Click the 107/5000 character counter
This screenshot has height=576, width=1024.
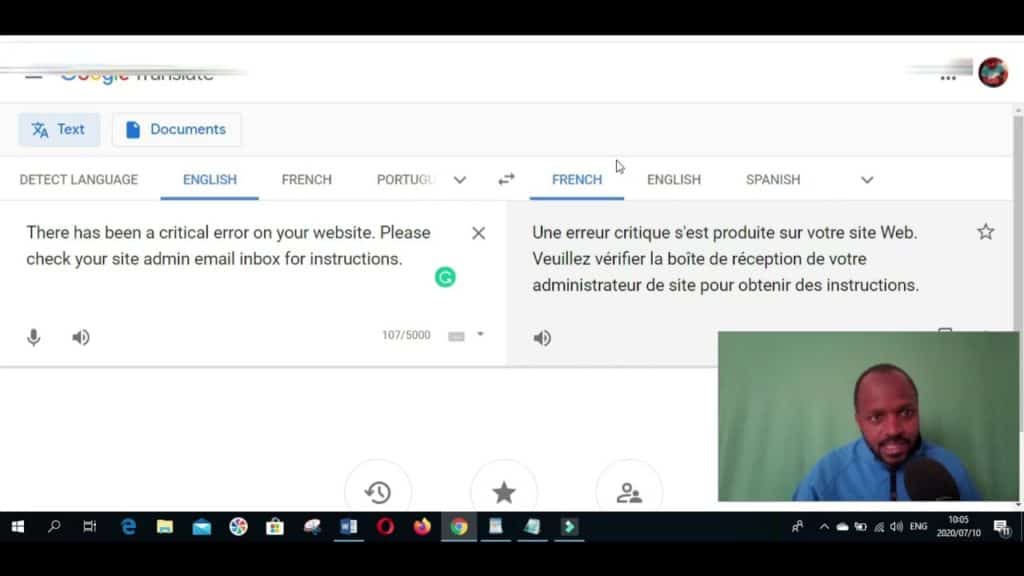coord(406,335)
